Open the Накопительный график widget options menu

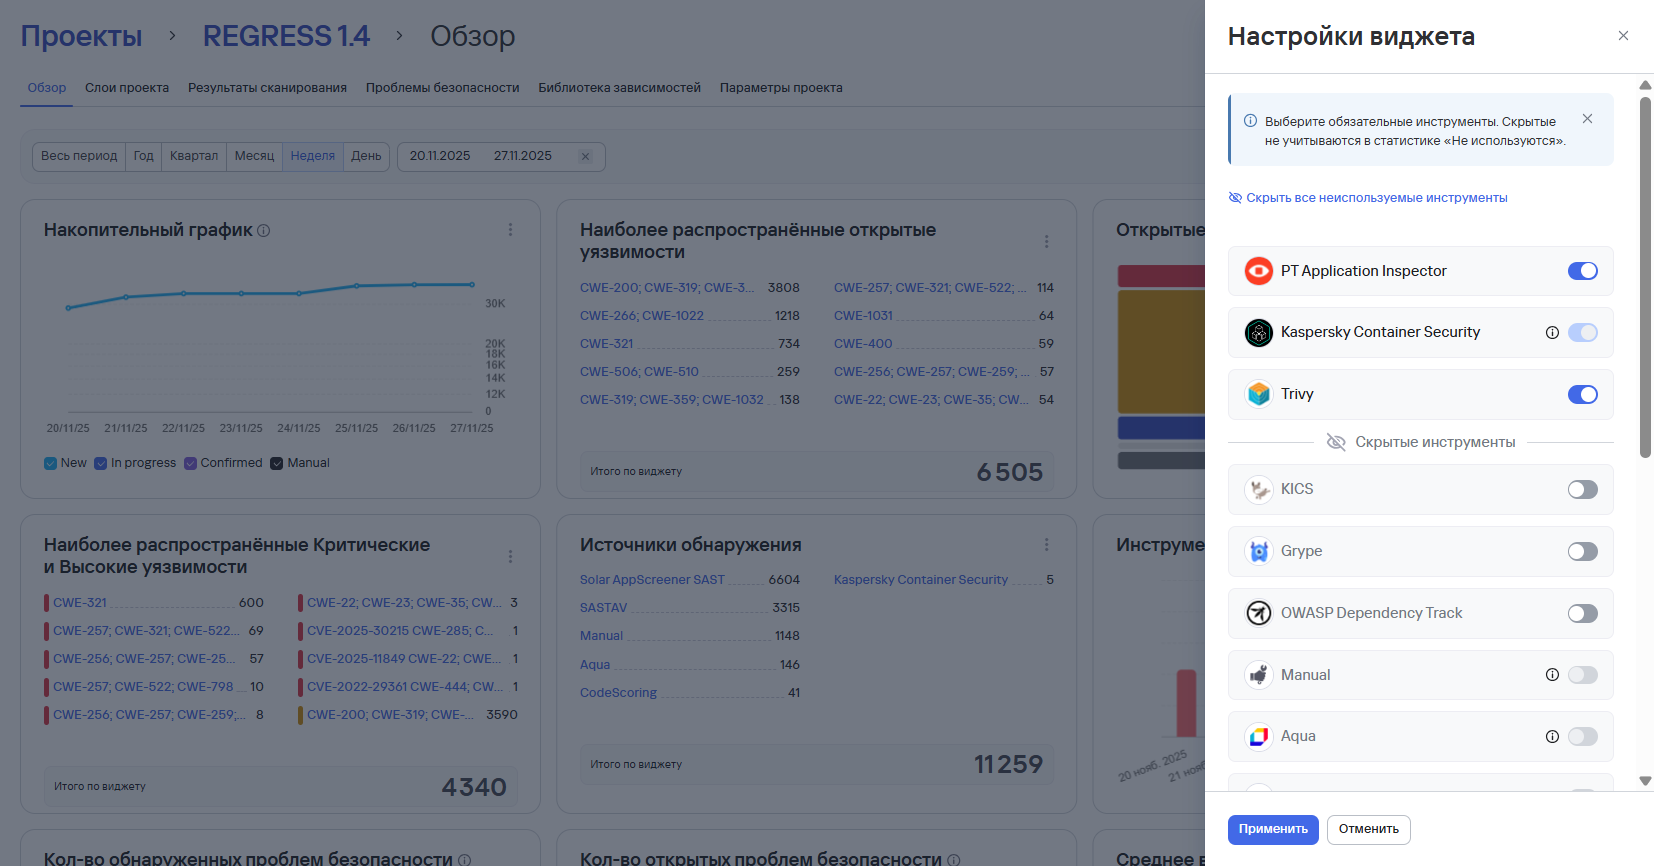point(510,230)
